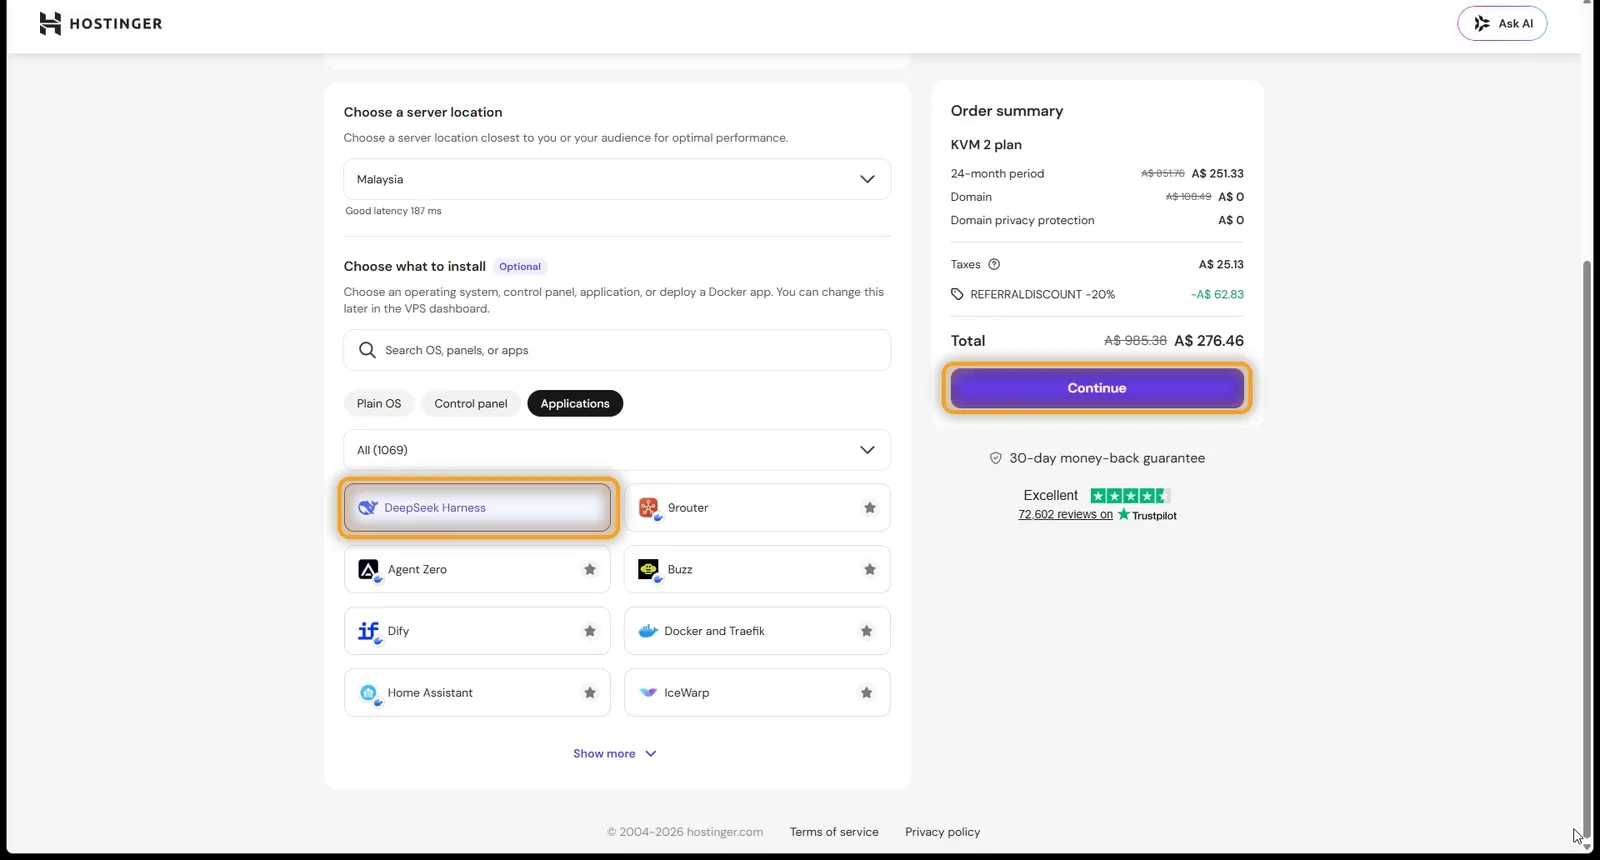Viewport: 1600px width, 860px height.
Task: Select the Applications tab
Action: click(x=575, y=404)
